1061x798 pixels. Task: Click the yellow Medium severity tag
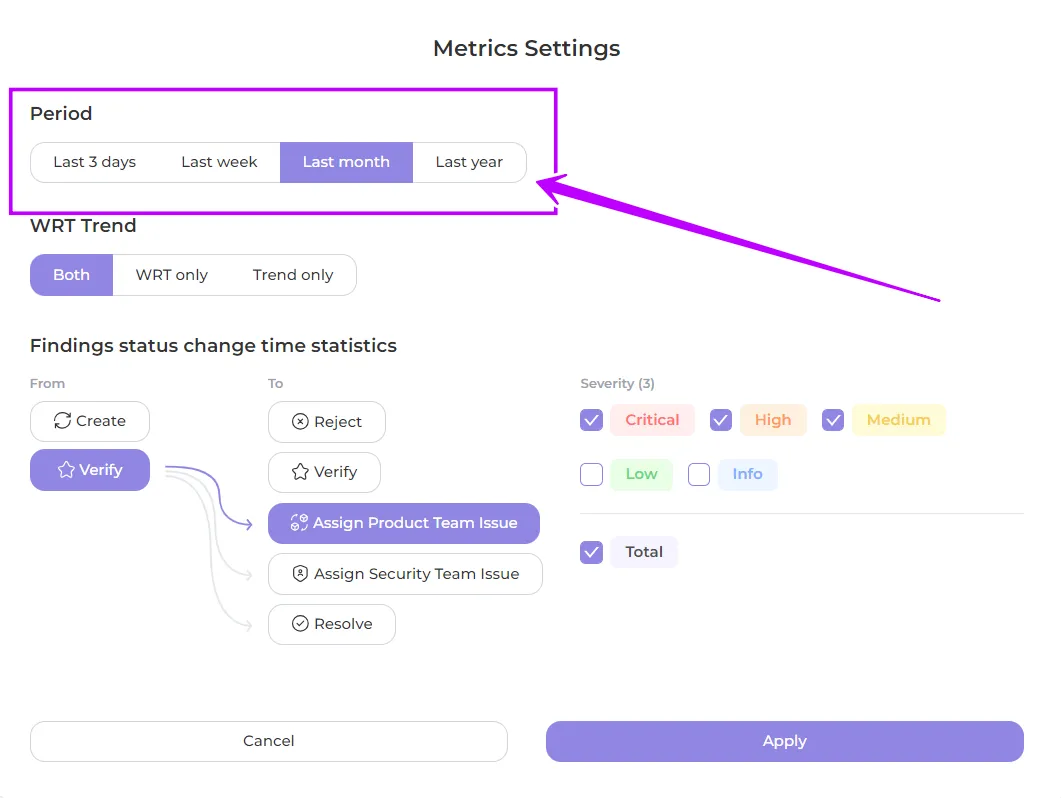[x=898, y=420]
